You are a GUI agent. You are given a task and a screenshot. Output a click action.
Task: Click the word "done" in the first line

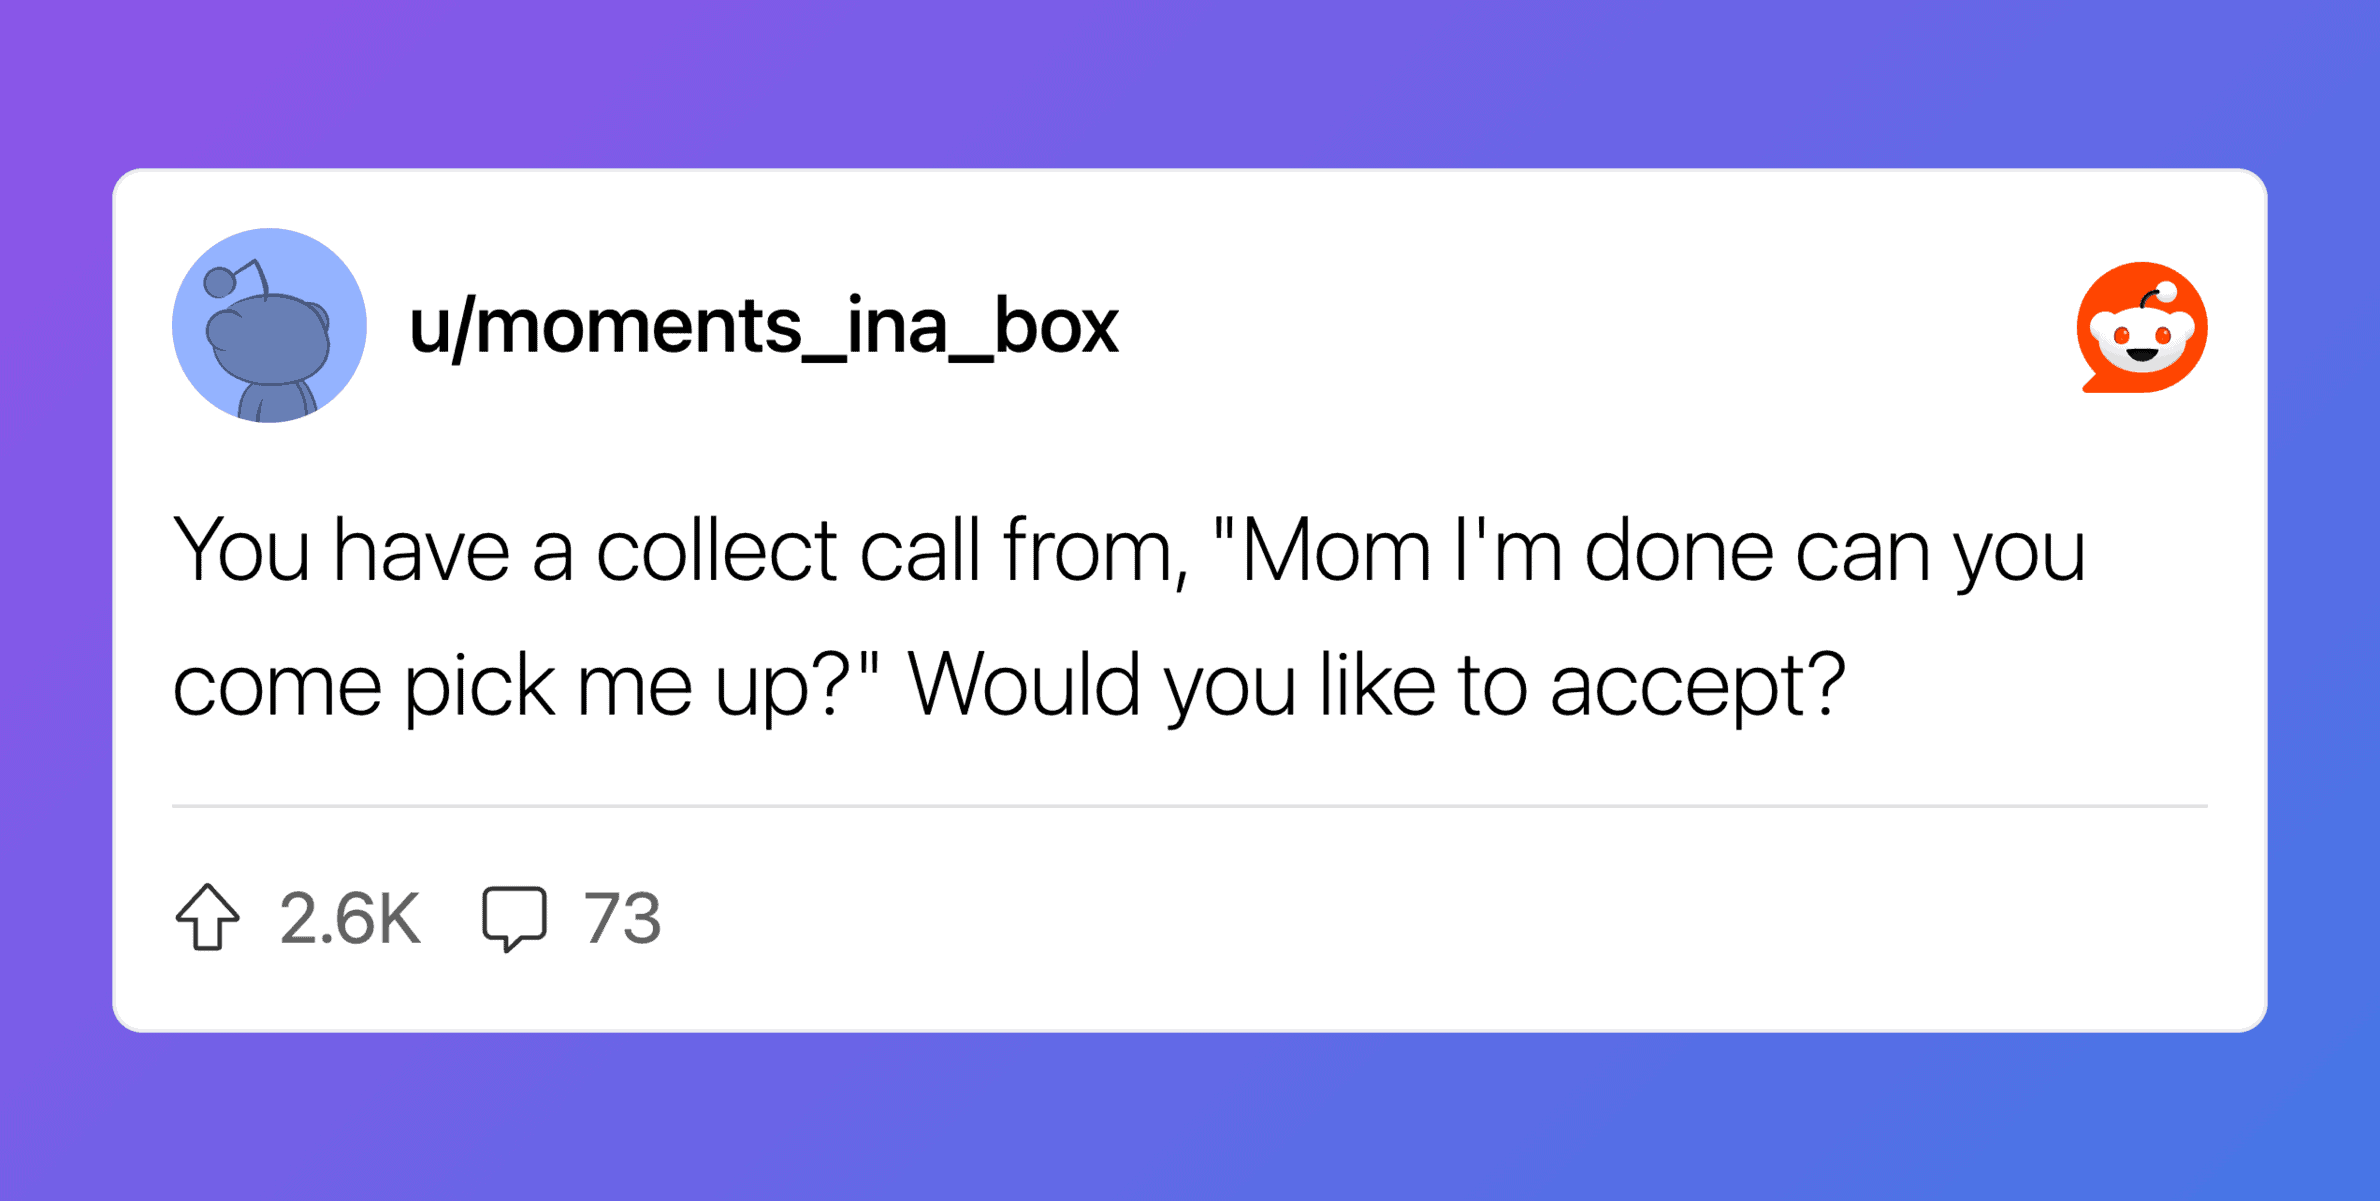[x=1679, y=550]
